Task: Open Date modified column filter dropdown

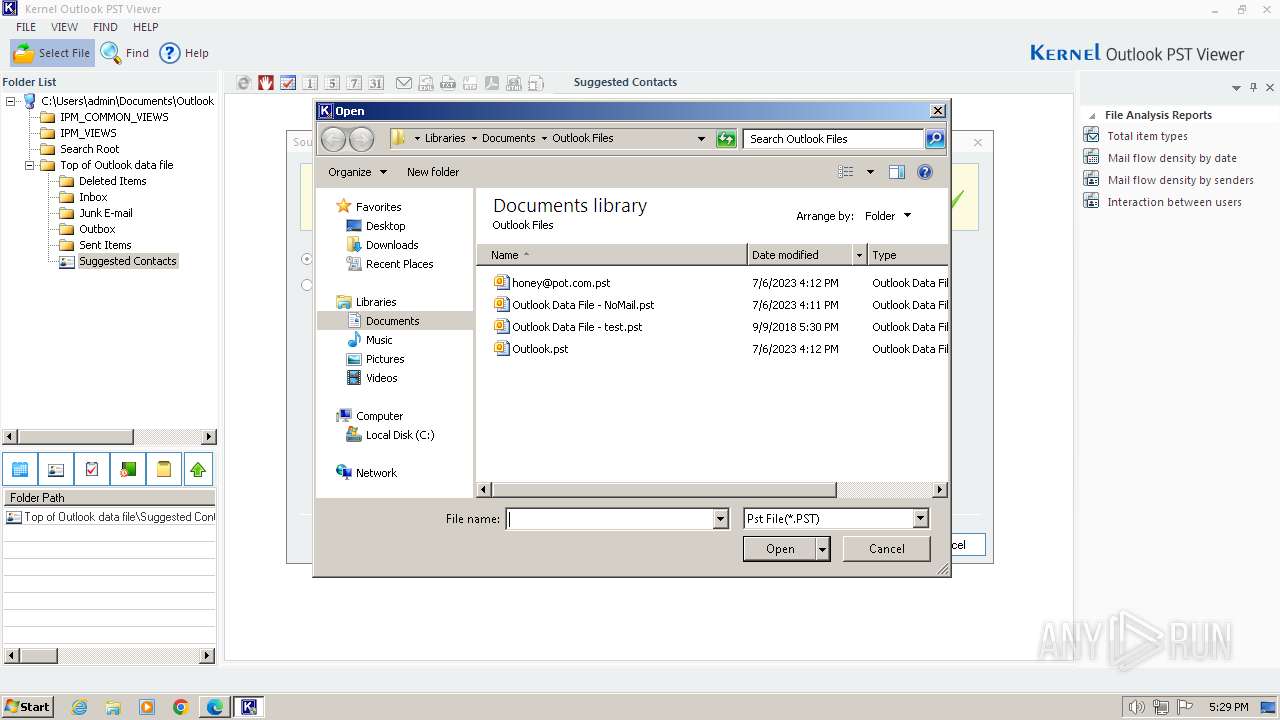Action: point(859,255)
